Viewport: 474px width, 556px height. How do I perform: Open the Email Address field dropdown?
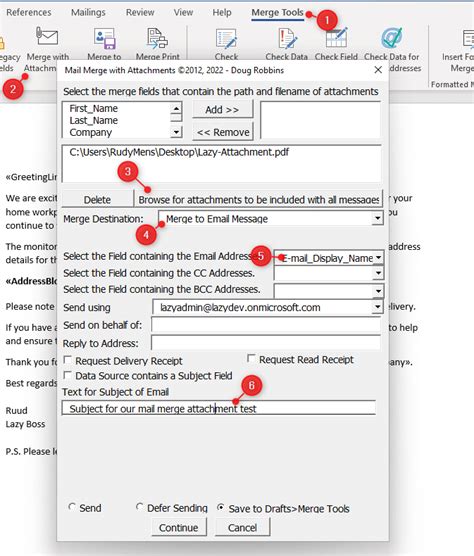tap(379, 257)
